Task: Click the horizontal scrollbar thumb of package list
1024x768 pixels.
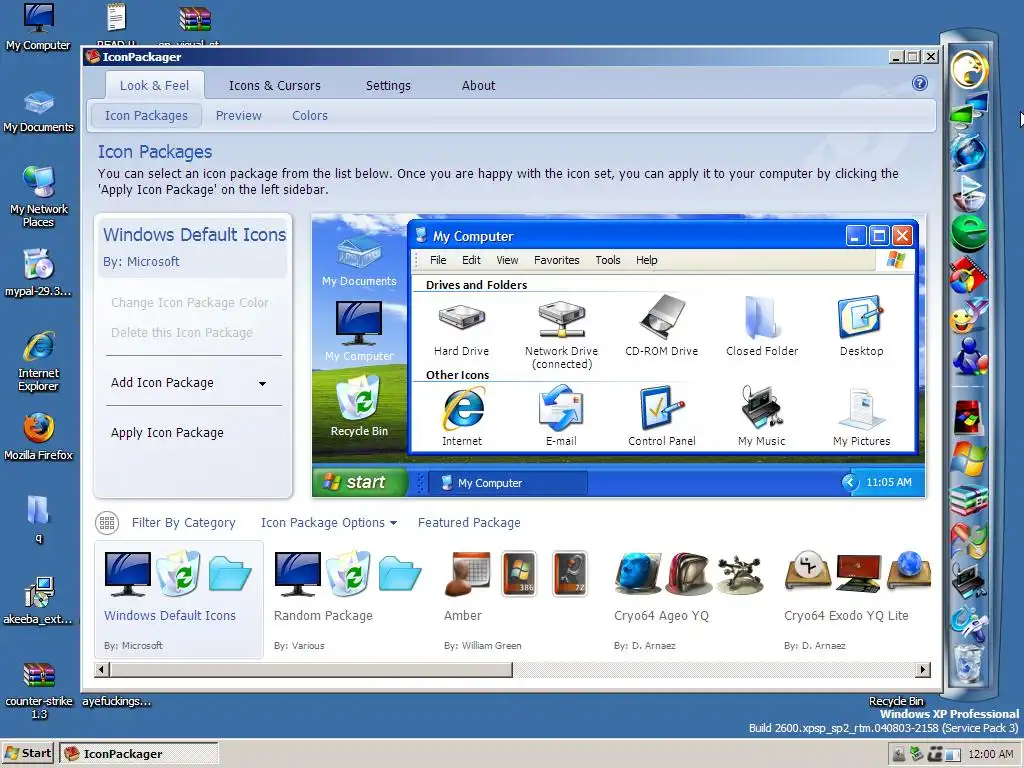Action: click(311, 669)
